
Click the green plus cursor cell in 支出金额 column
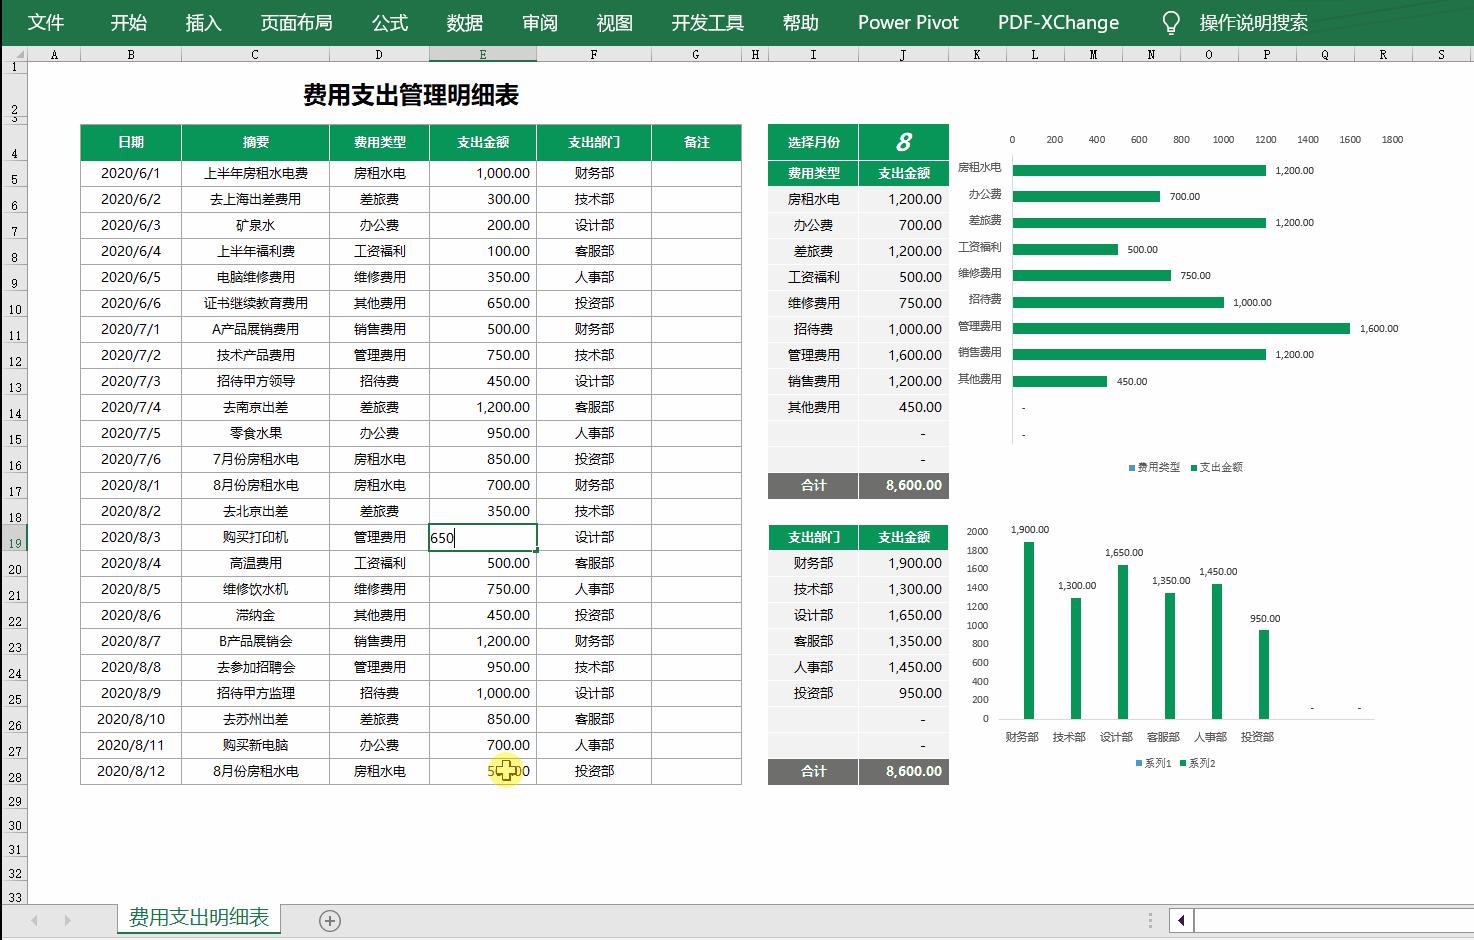(506, 771)
